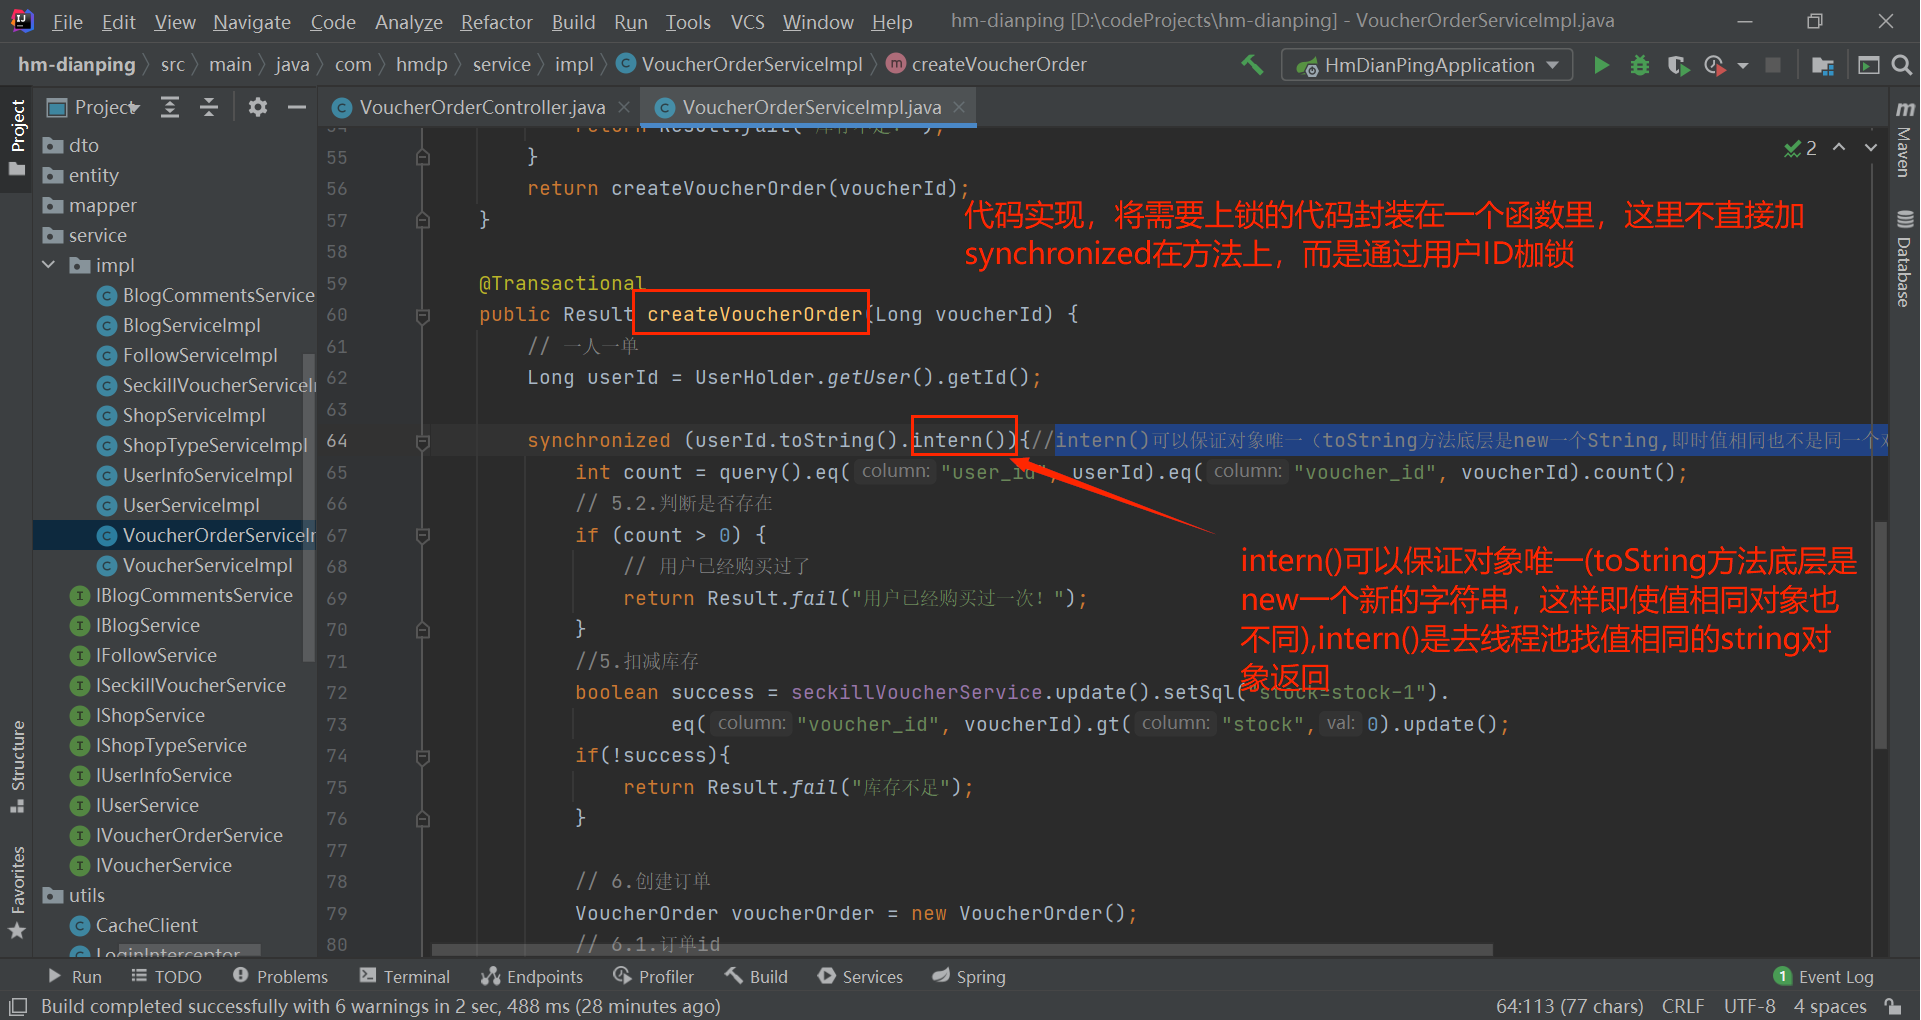1921x1020 pixels.
Task: Click the profiler run icon
Action: [1715, 65]
